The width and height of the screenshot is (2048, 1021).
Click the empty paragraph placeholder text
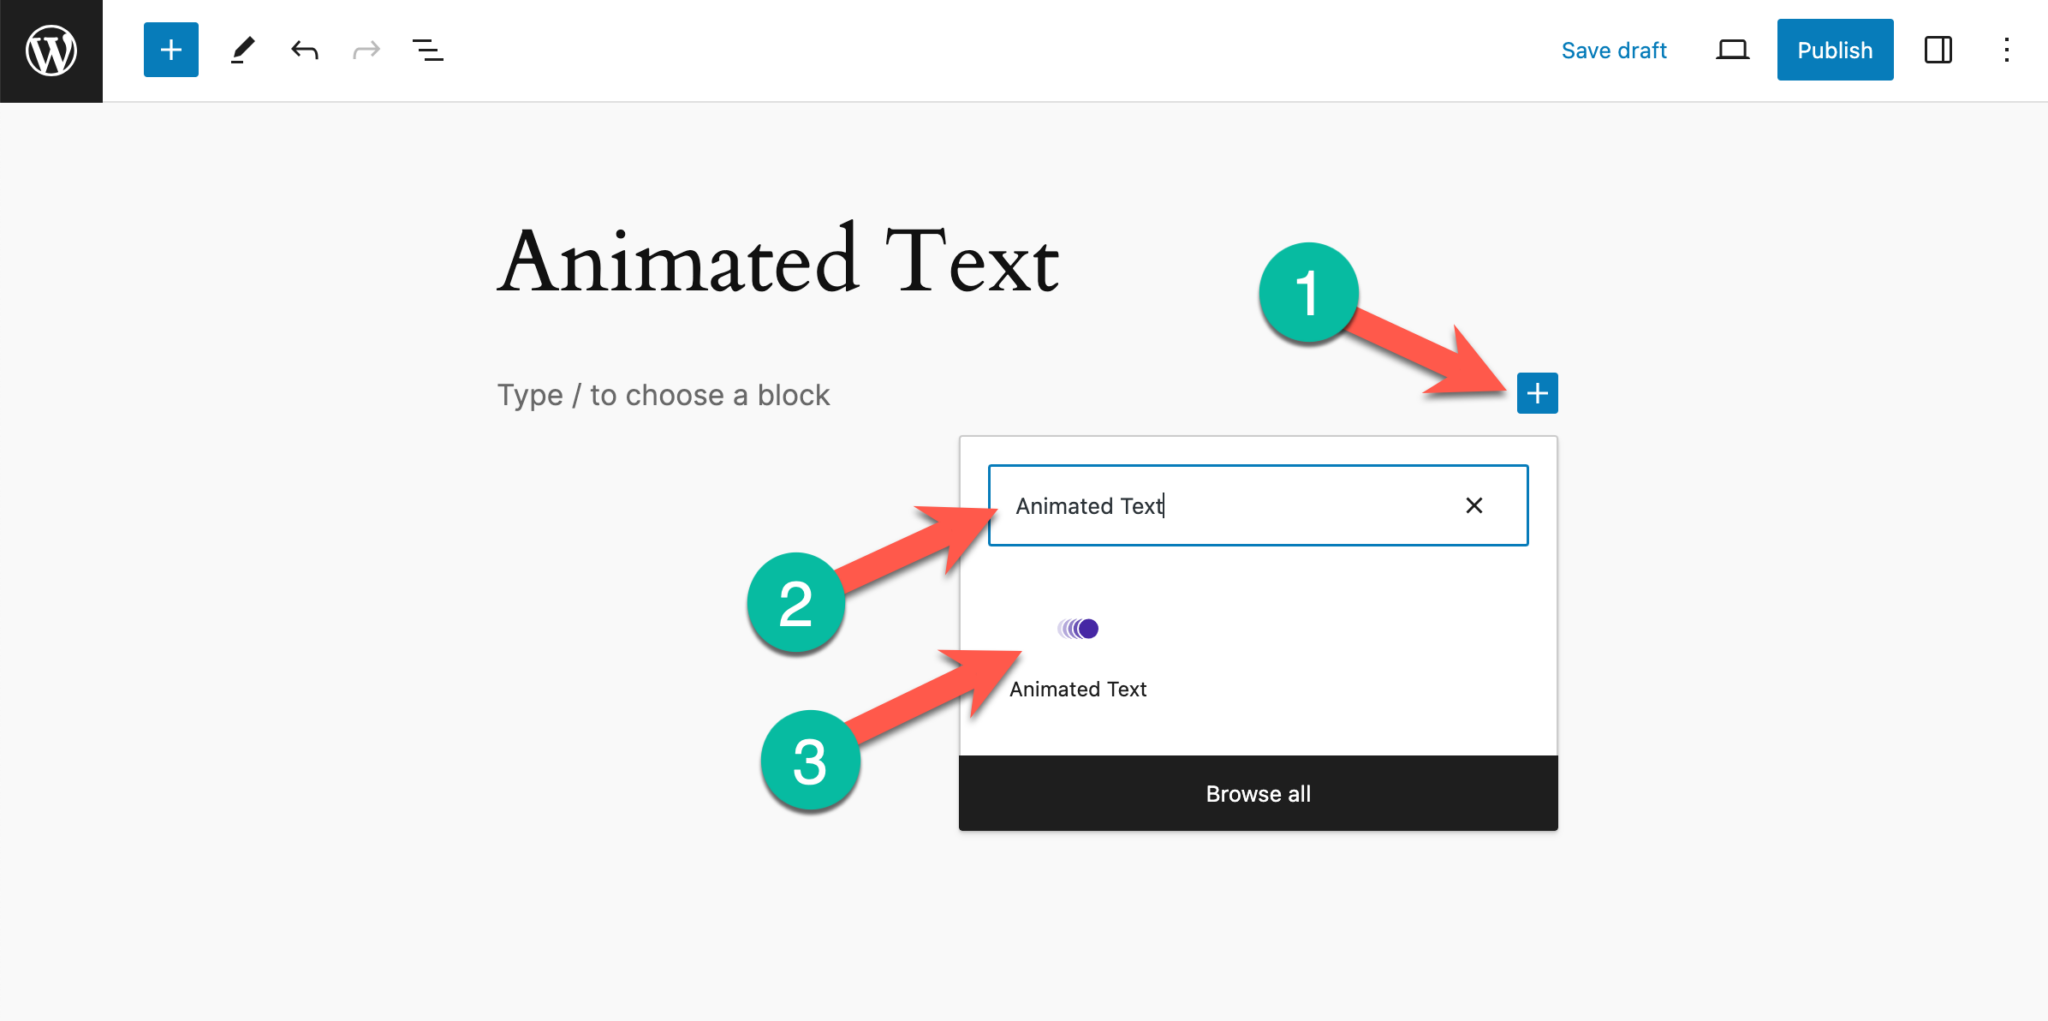(x=664, y=394)
